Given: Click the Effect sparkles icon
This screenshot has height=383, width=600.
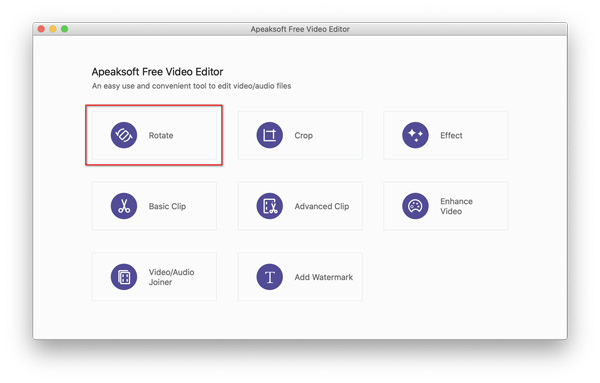Looking at the screenshot, I should (x=415, y=135).
